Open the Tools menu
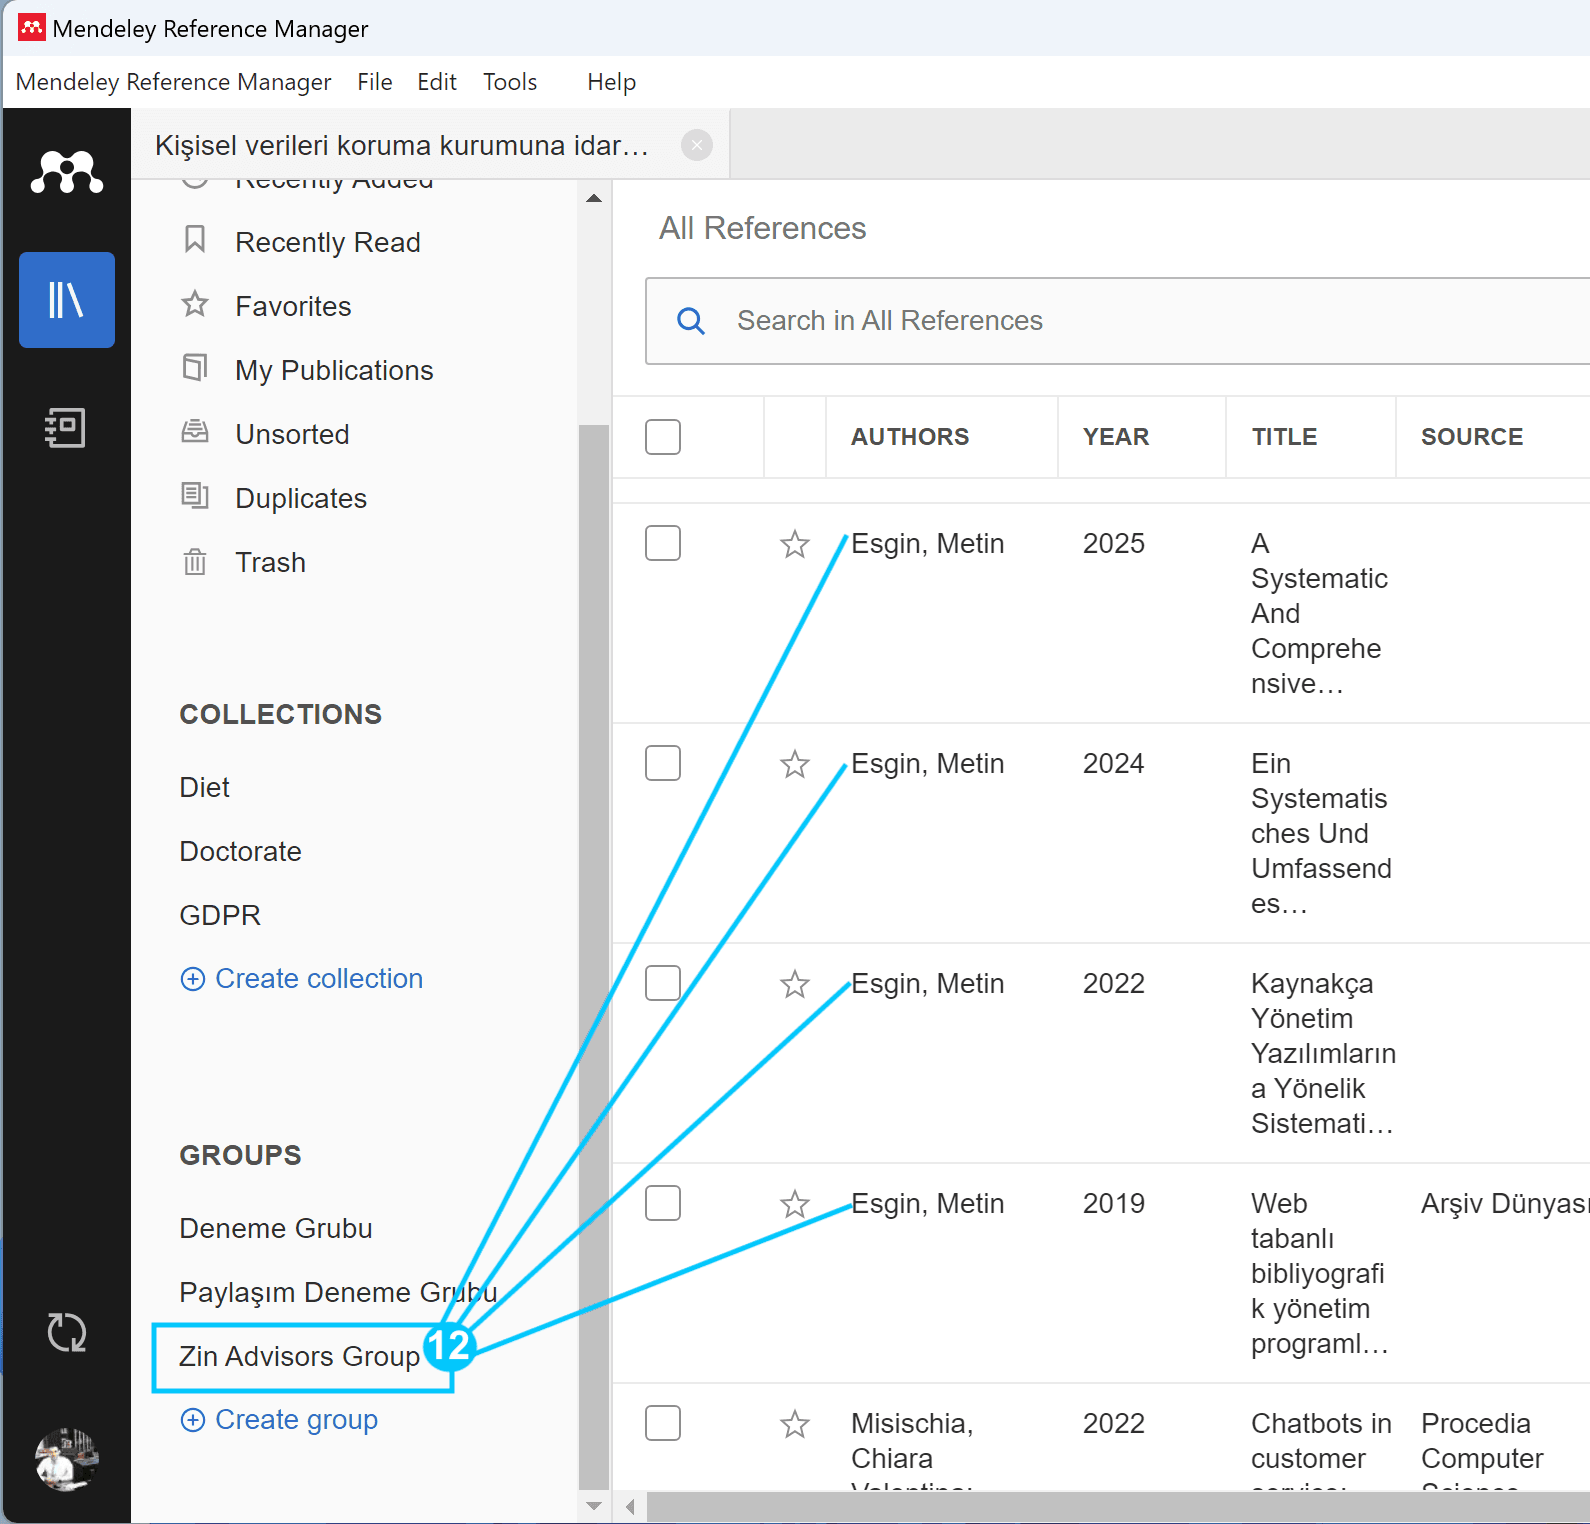The image size is (1590, 1524). pyautogui.click(x=510, y=82)
